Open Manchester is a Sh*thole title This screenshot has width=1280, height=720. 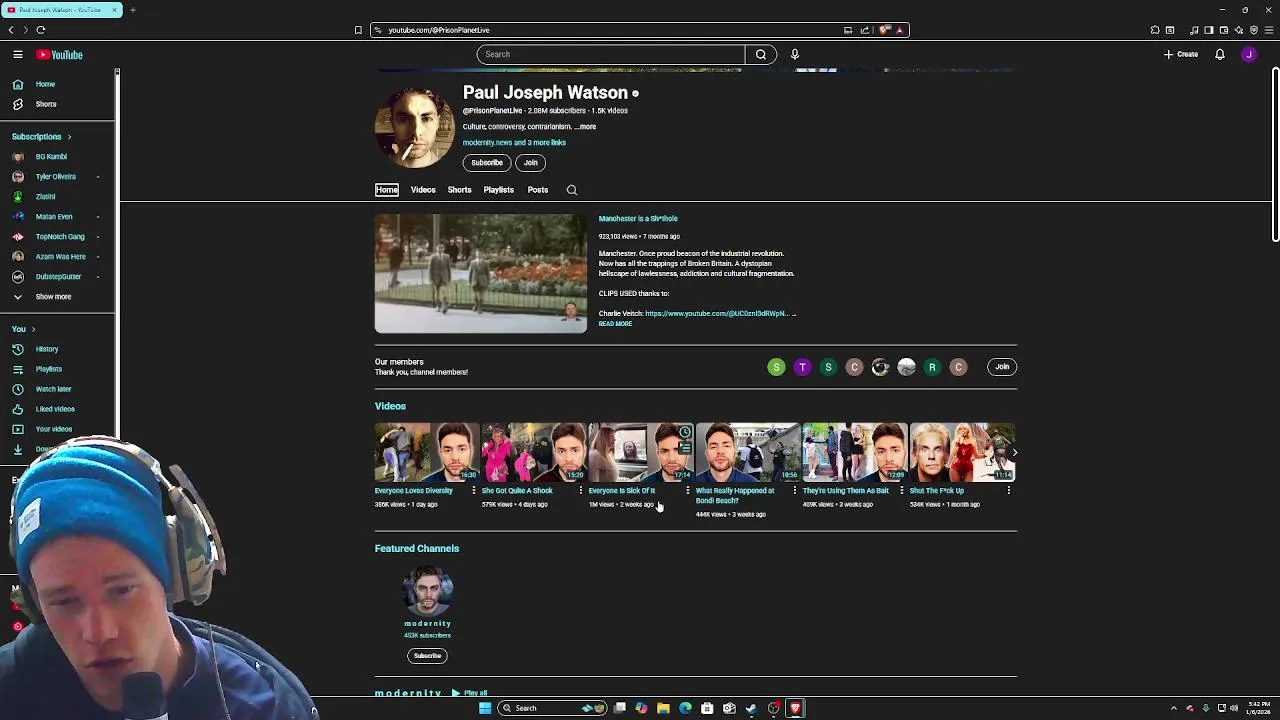coord(638,219)
